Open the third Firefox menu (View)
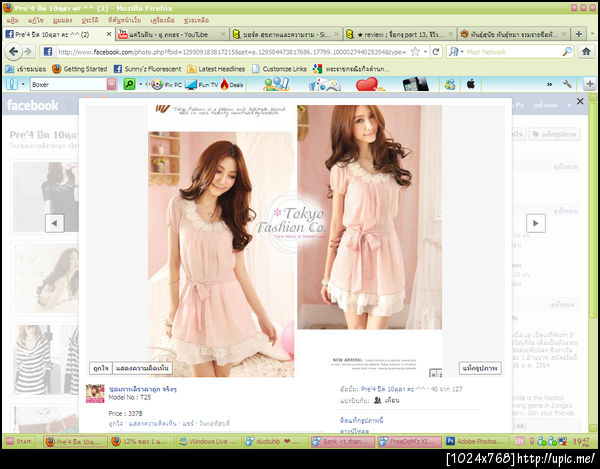The width and height of the screenshot is (600, 469). 62,20
